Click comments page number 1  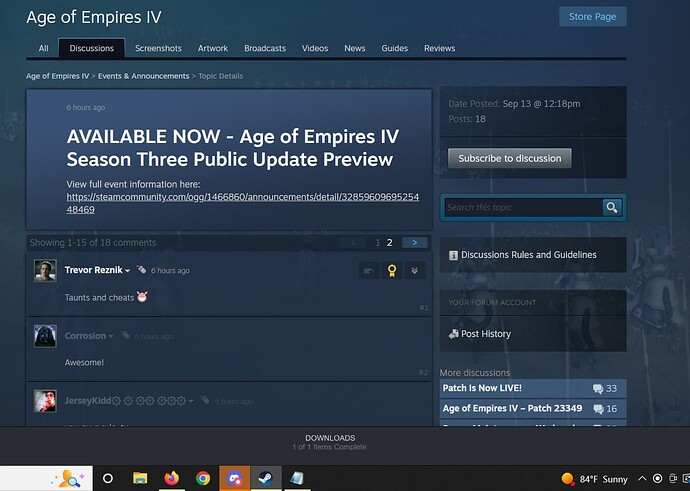point(377,242)
